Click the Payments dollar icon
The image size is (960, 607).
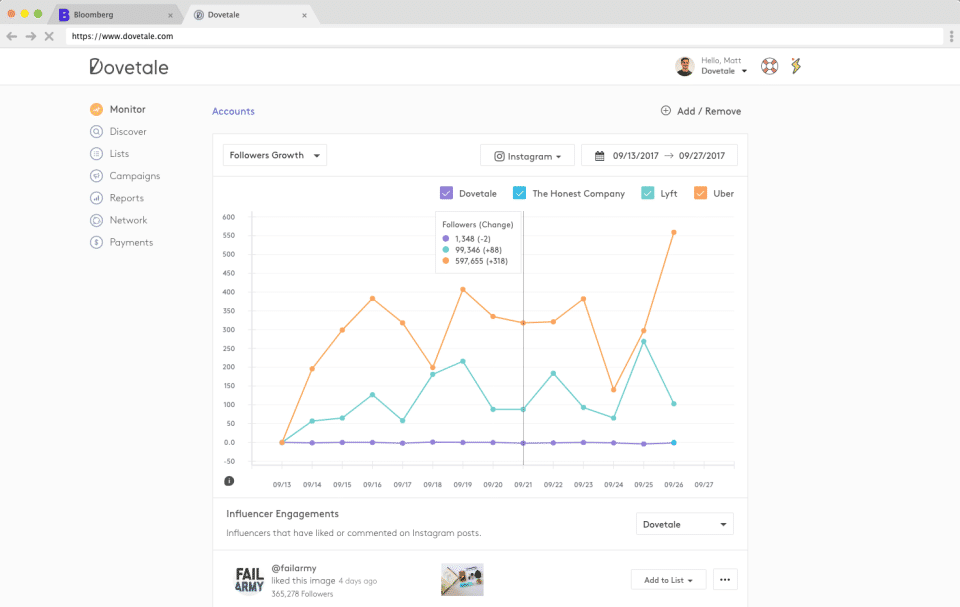tap(96, 242)
